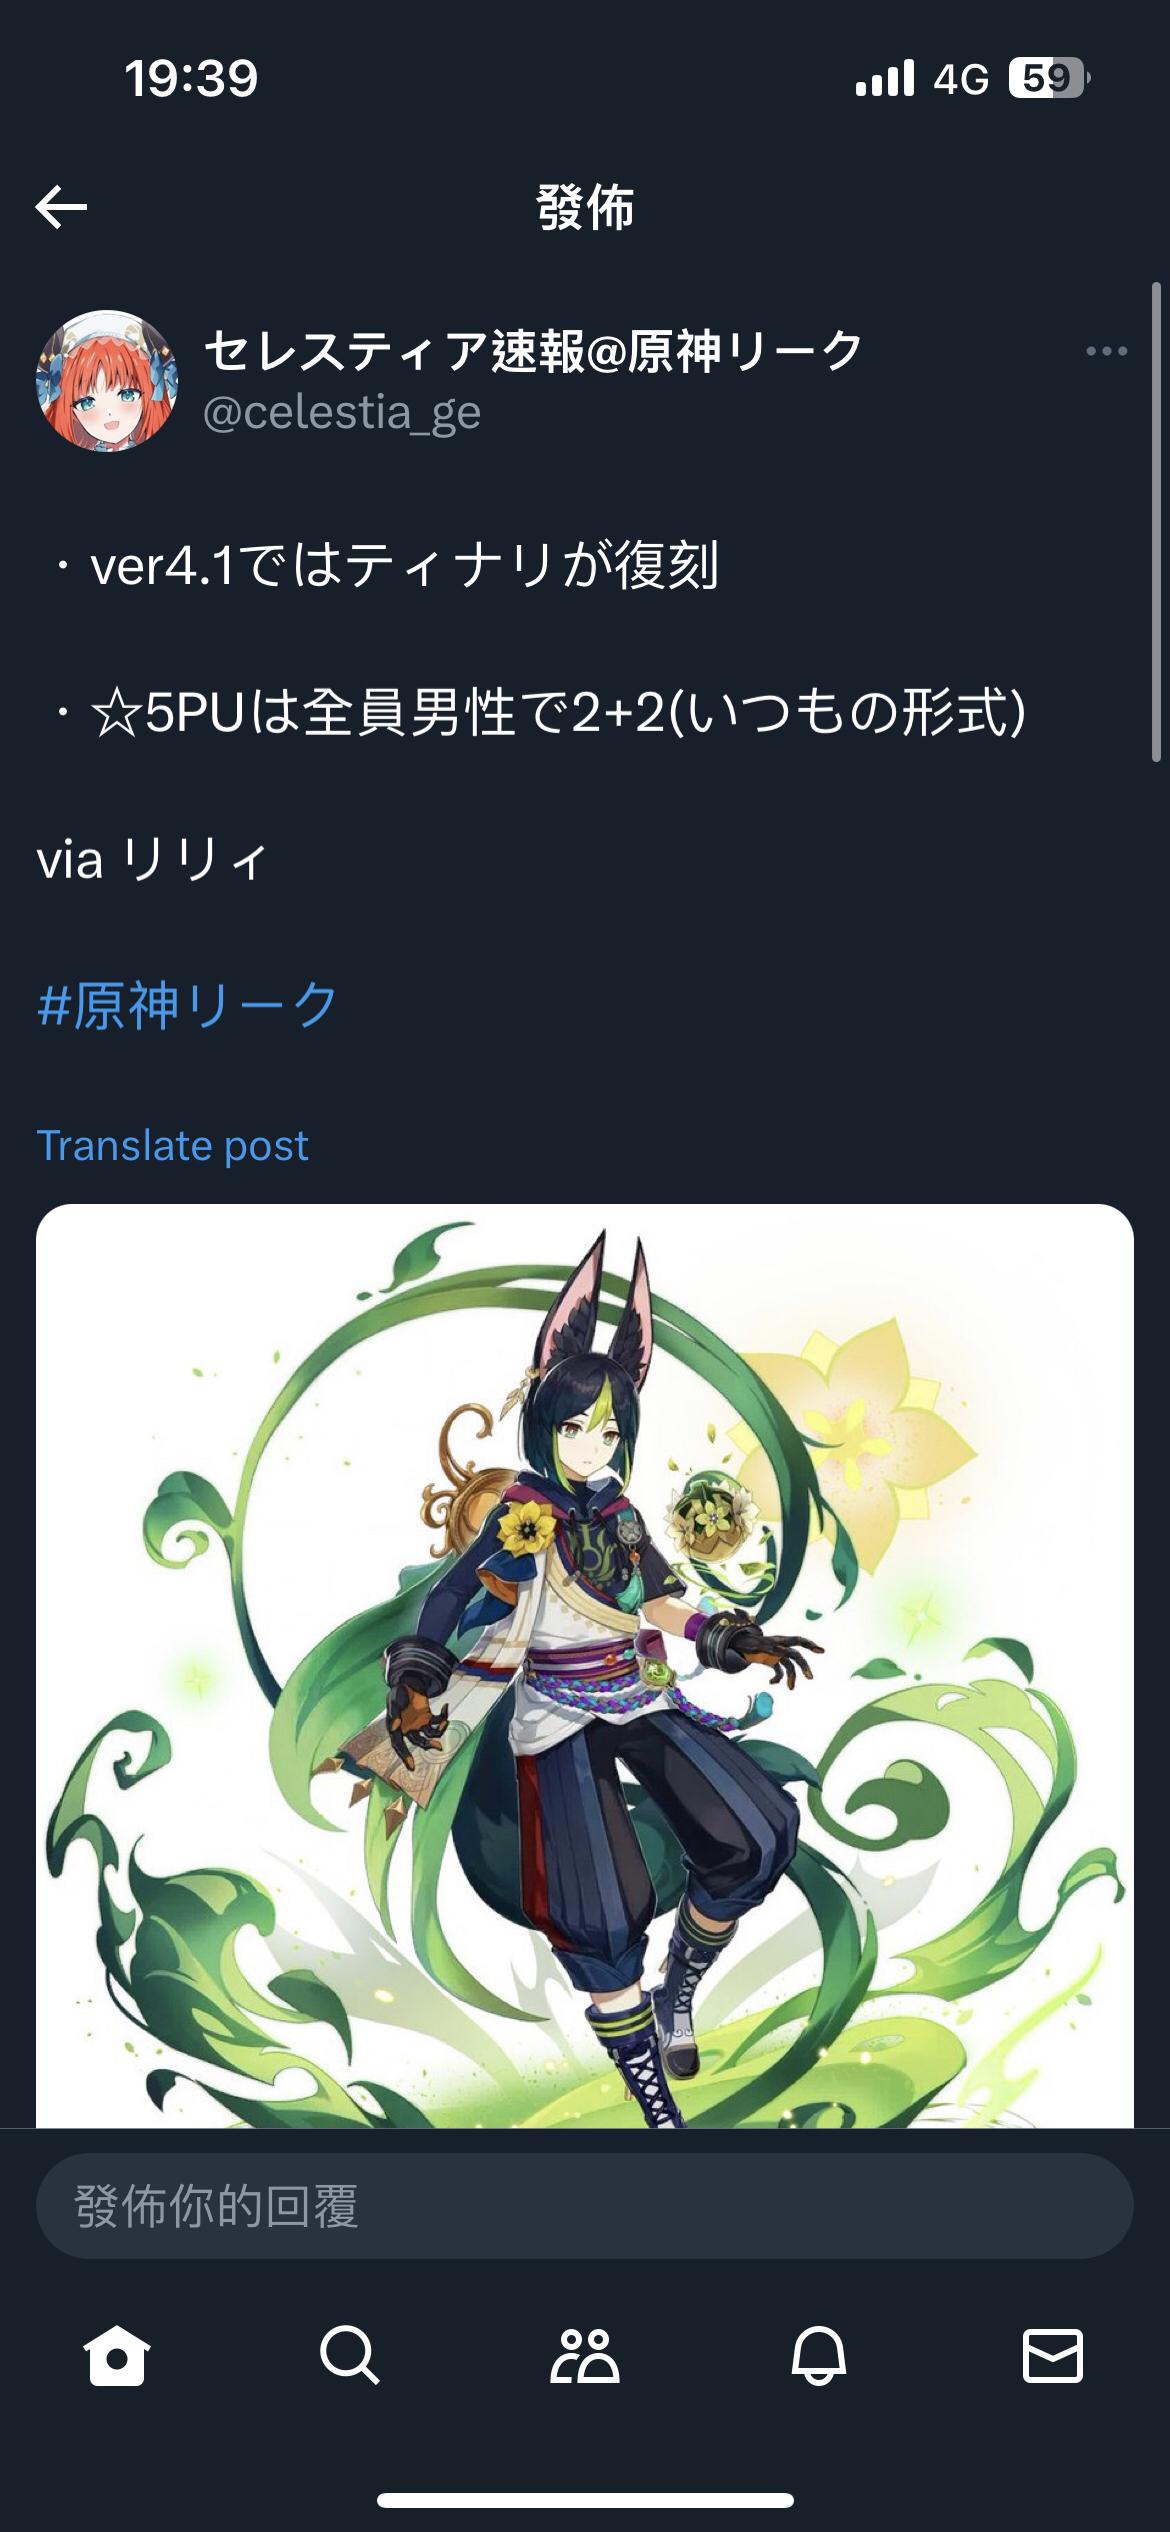
Task: Open the #原神リーク hashtag
Action: pyautogui.click(x=188, y=1005)
